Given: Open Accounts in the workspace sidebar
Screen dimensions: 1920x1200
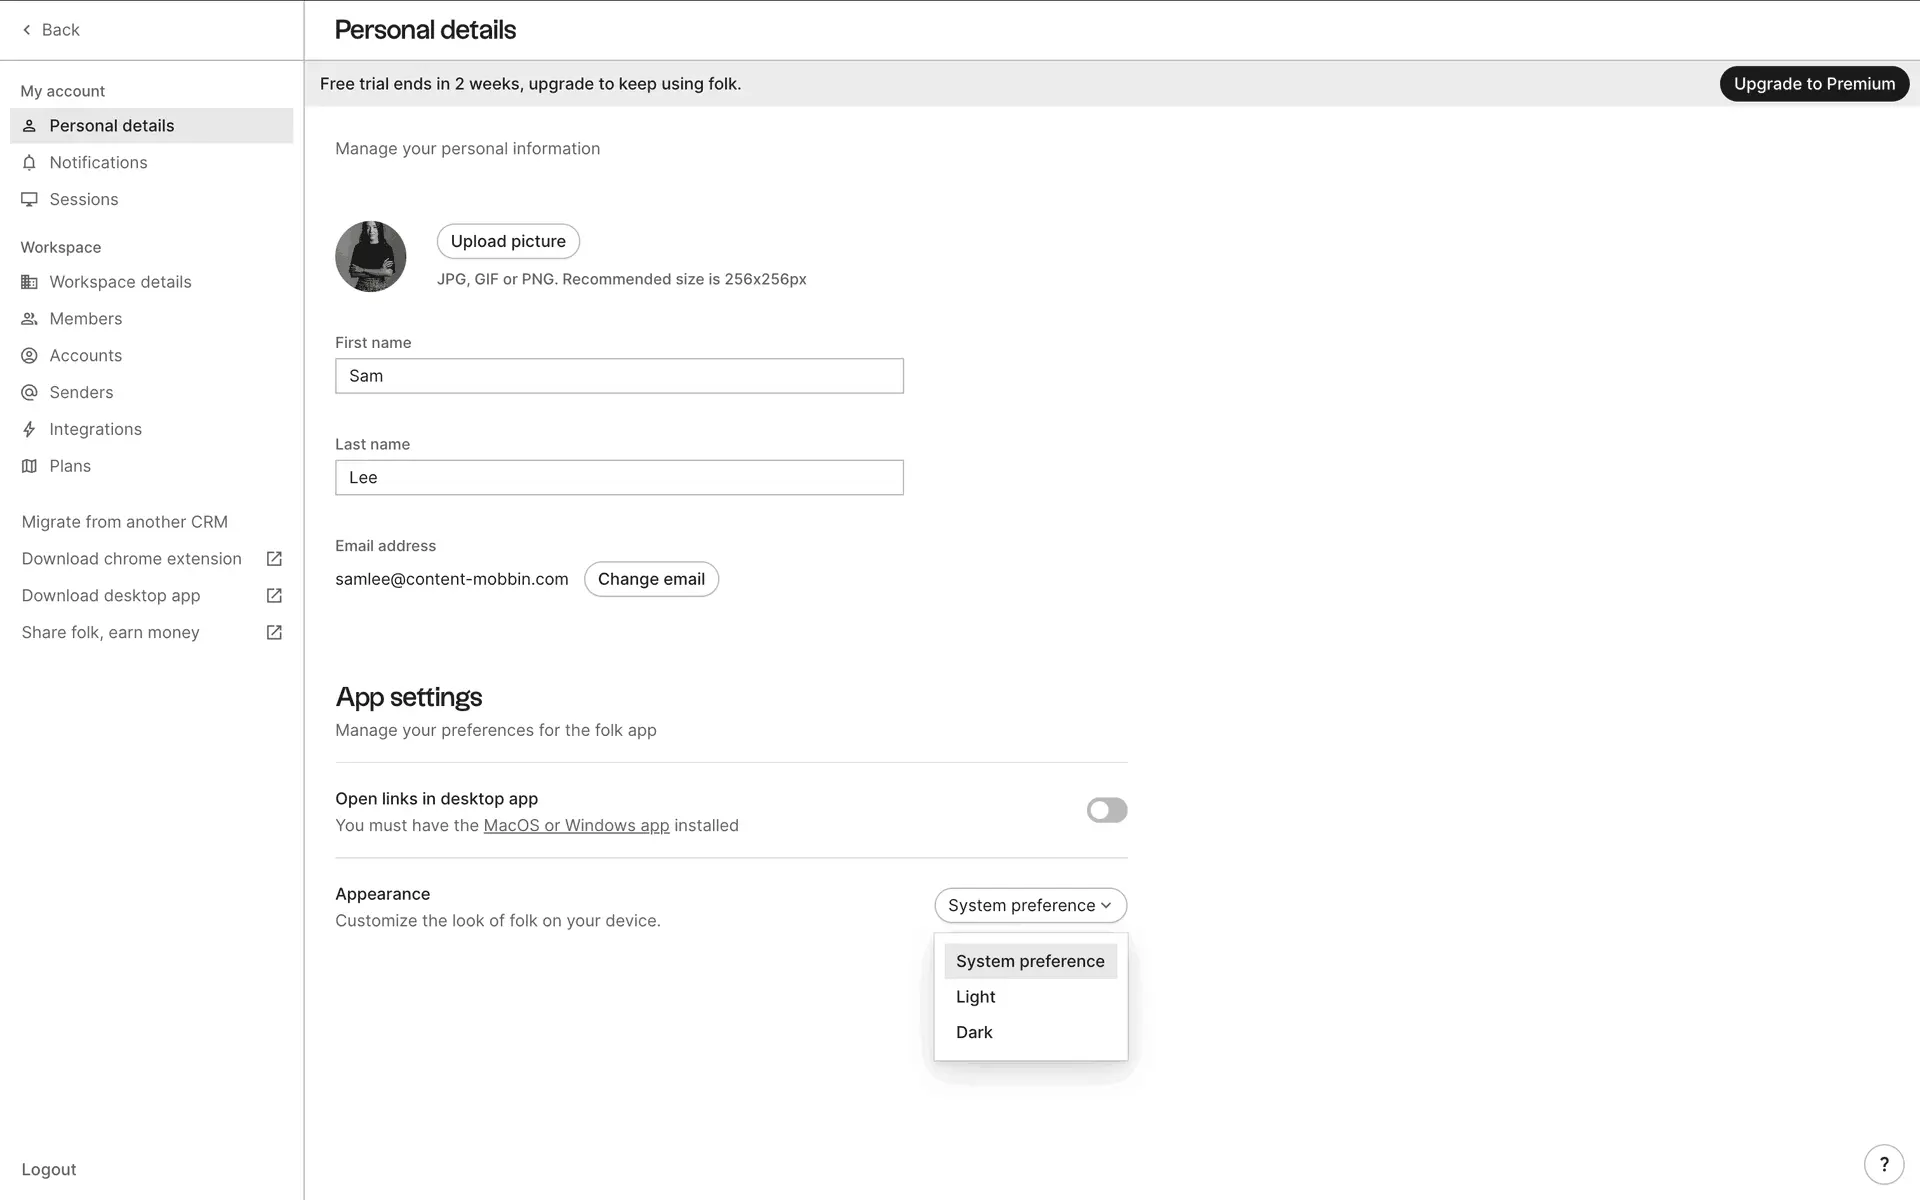Looking at the screenshot, I should [x=86, y=356].
